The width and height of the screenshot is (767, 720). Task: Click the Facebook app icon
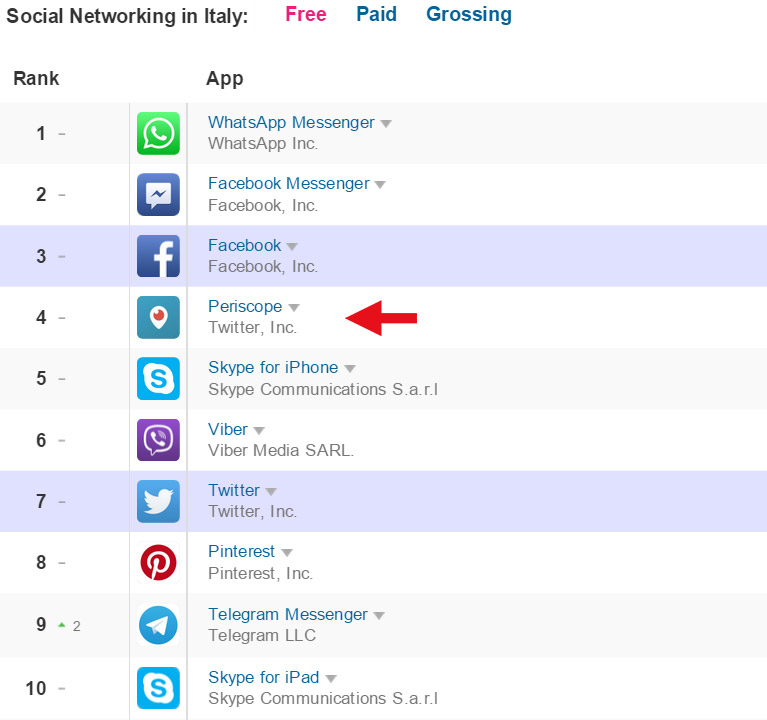[158, 256]
